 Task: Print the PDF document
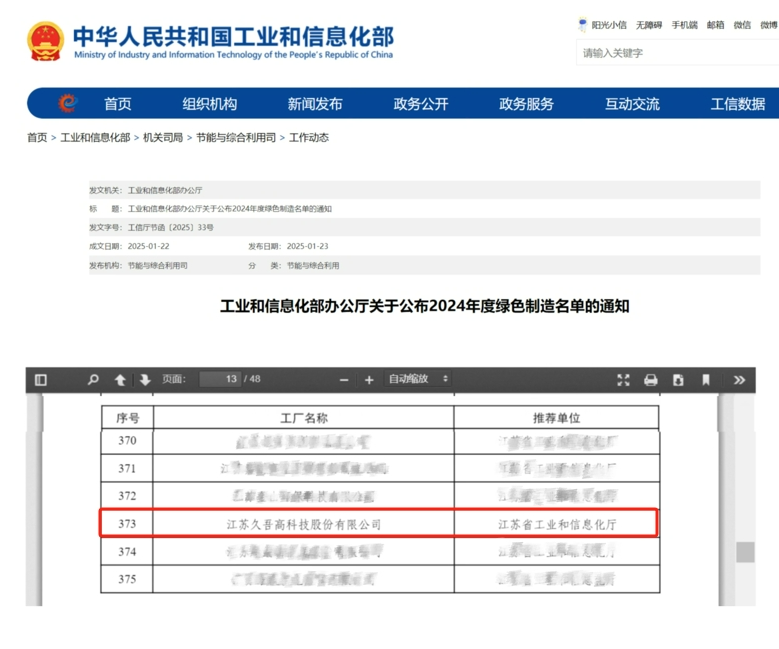(x=650, y=380)
